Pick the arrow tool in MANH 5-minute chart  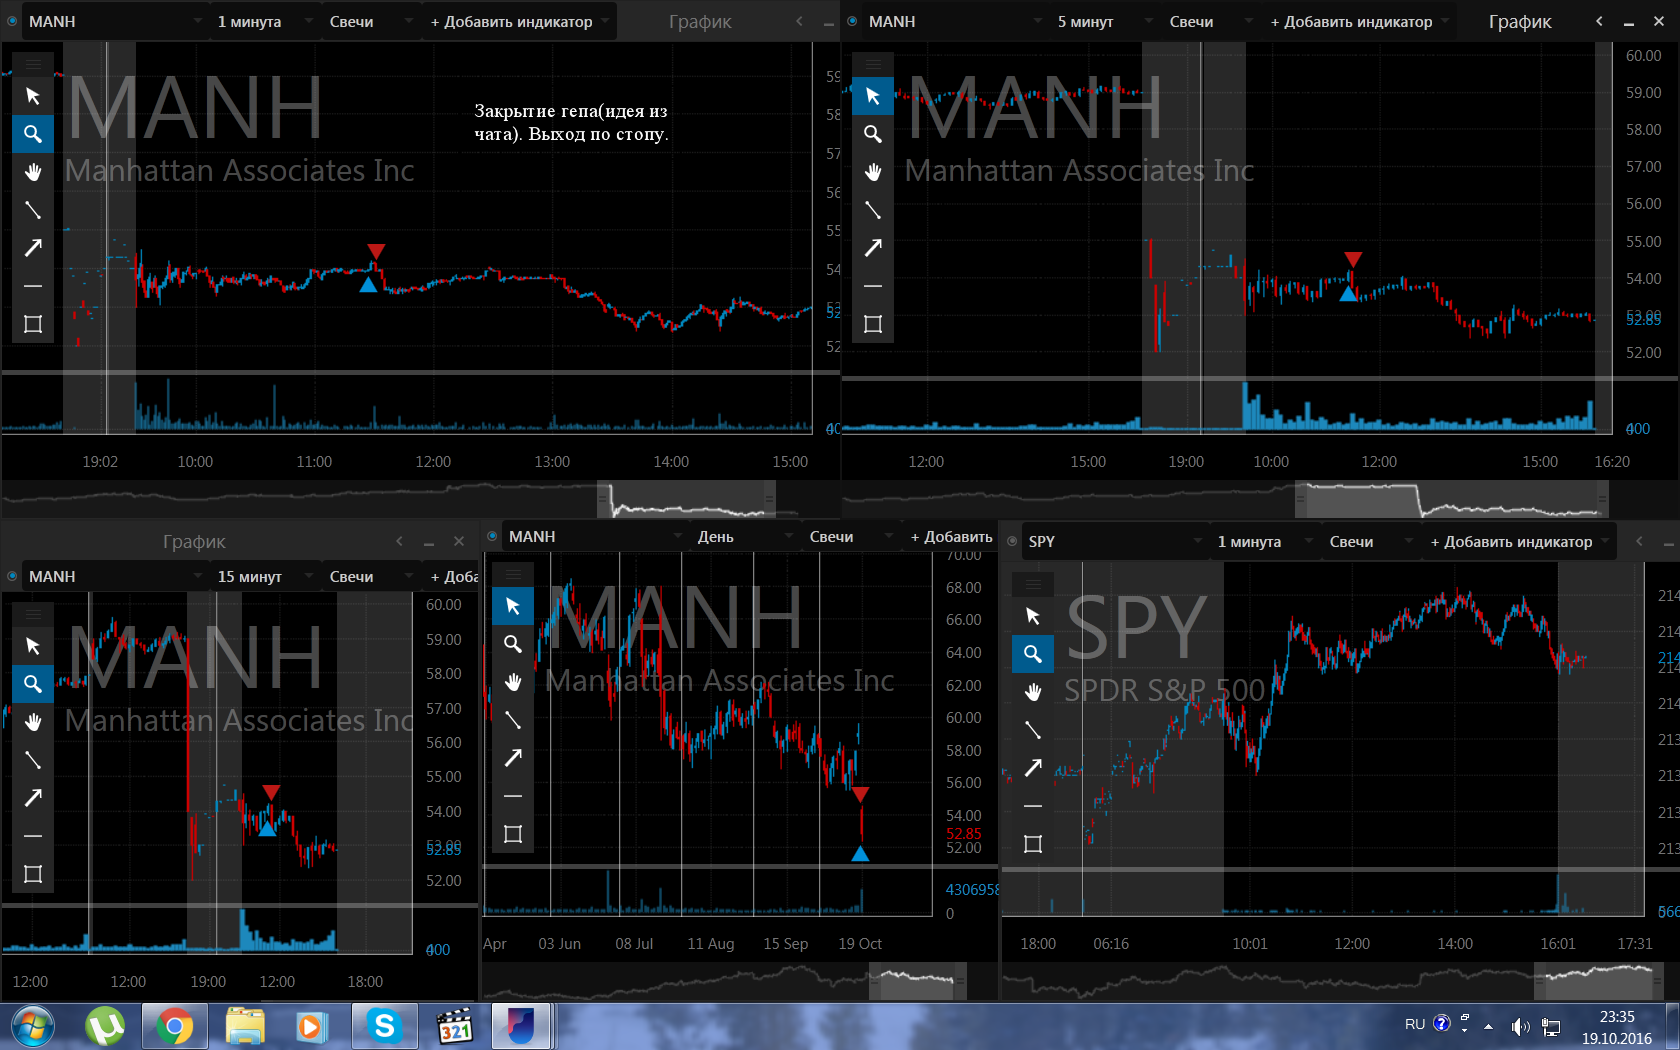point(873,248)
